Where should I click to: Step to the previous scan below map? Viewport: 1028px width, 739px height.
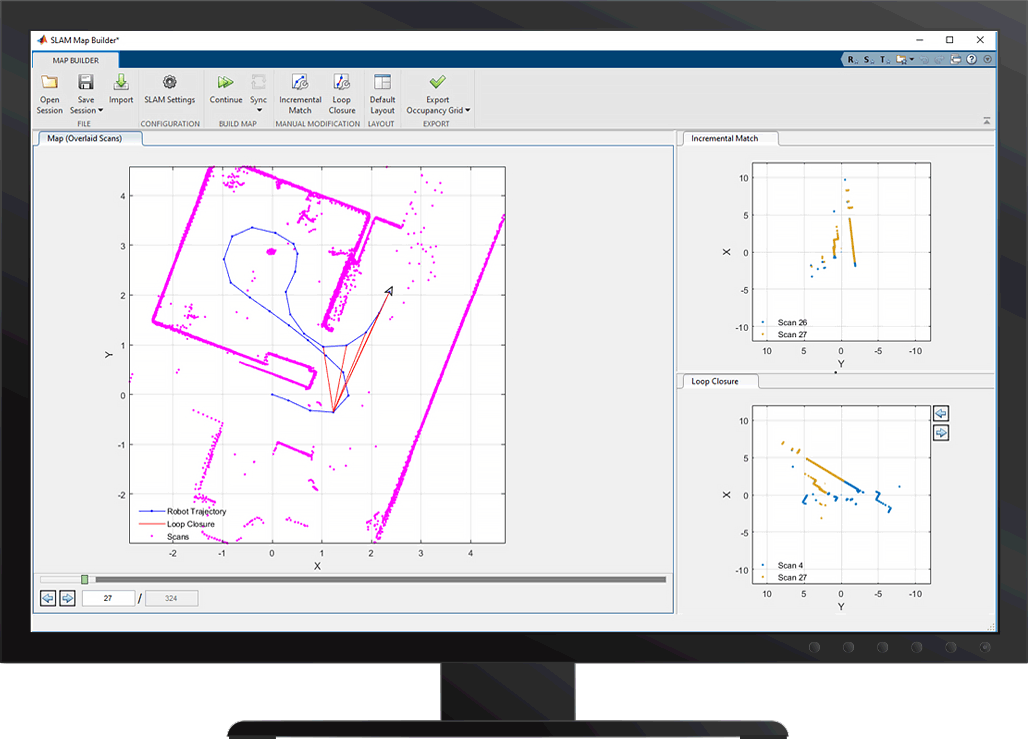(48, 598)
